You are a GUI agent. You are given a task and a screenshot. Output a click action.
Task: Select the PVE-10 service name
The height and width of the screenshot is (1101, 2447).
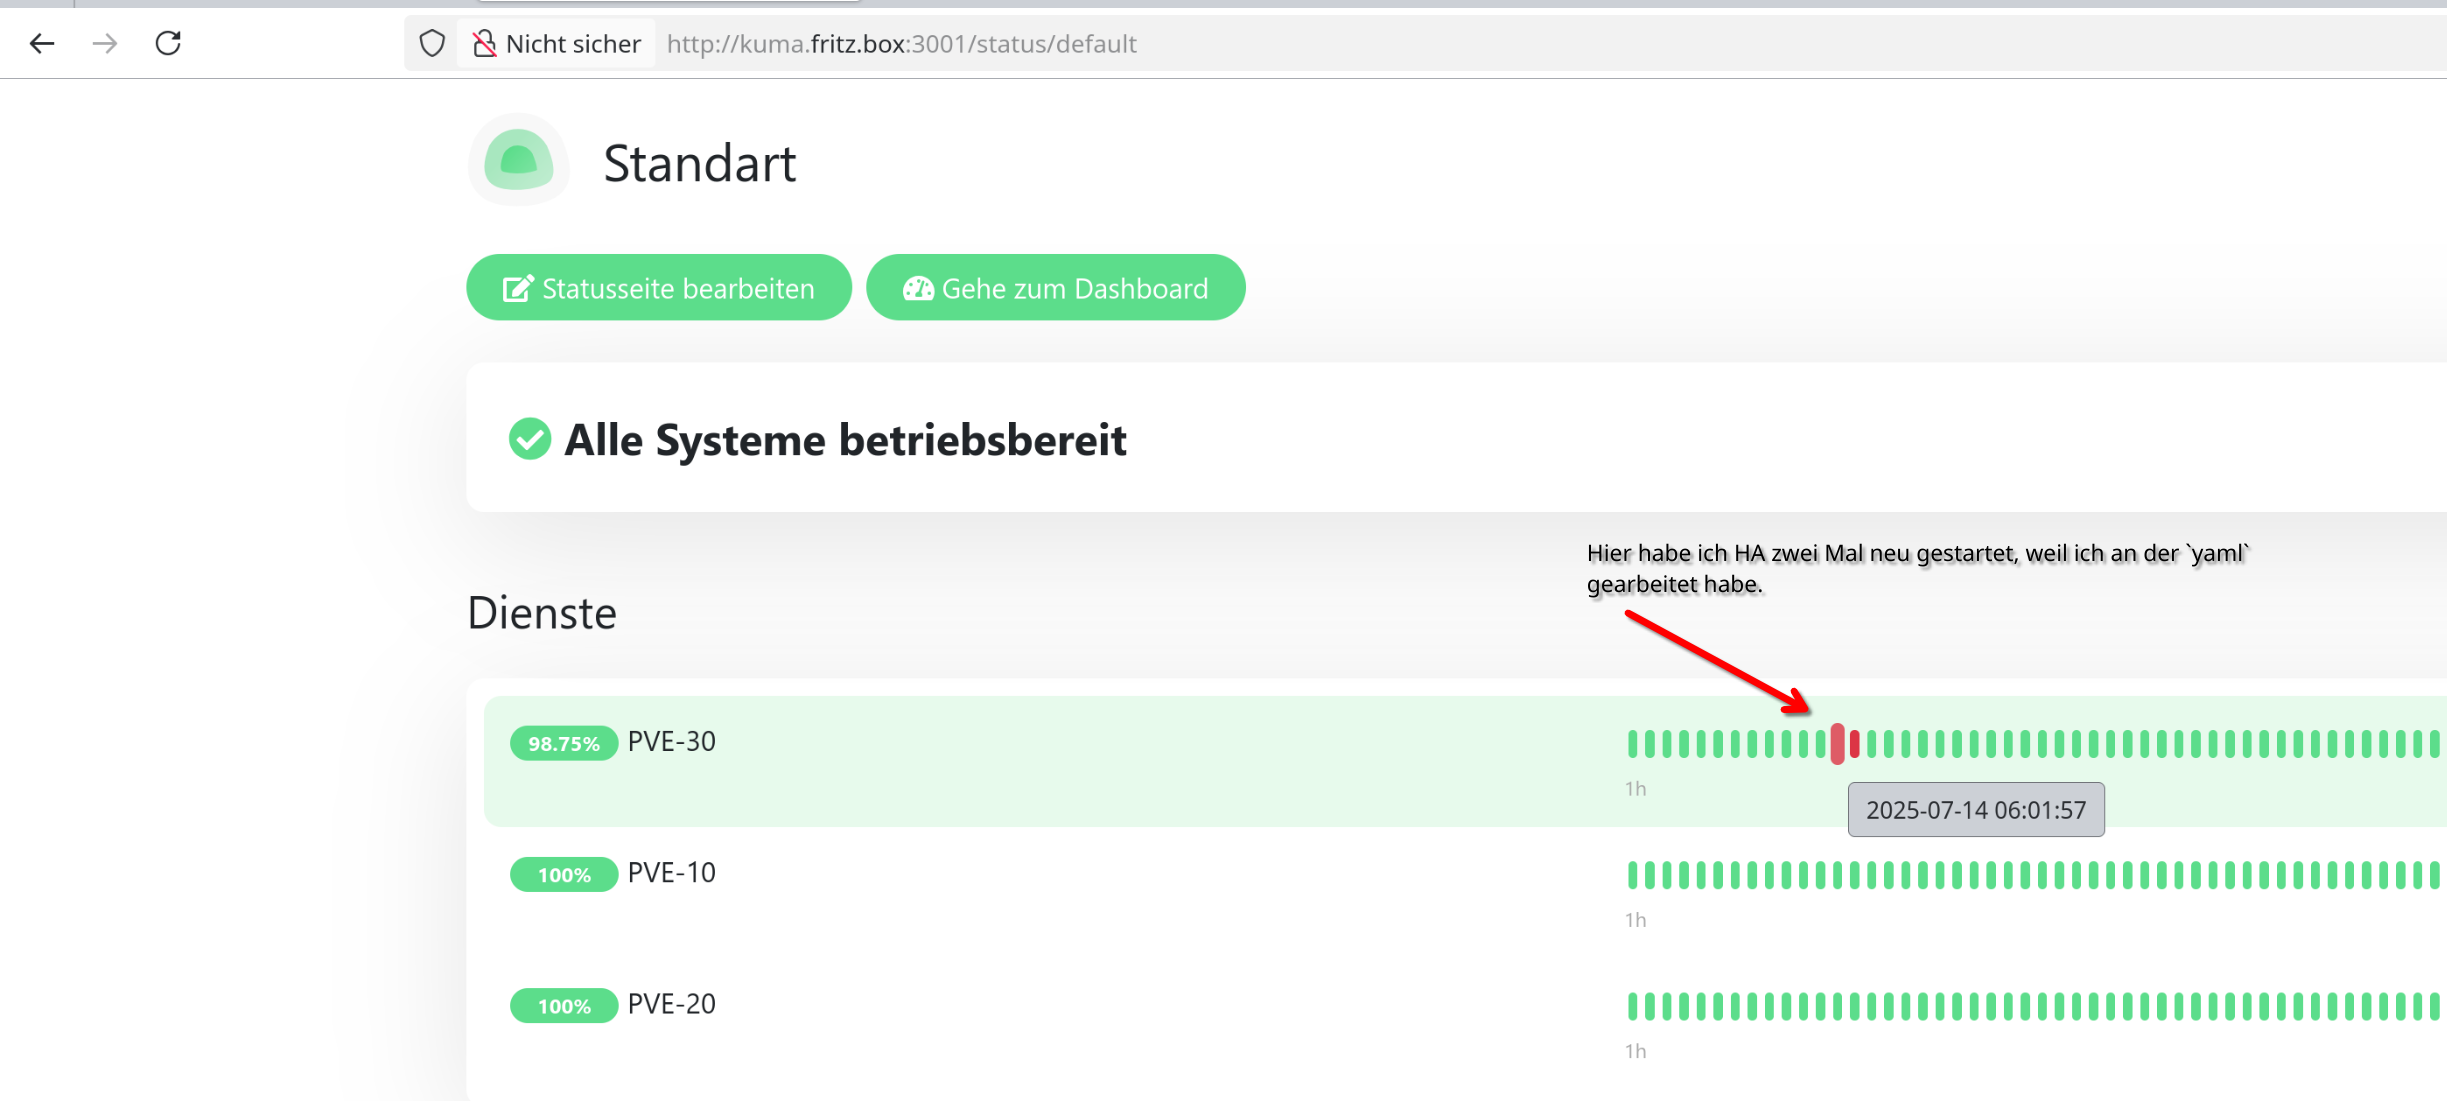(x=671, y=873)
